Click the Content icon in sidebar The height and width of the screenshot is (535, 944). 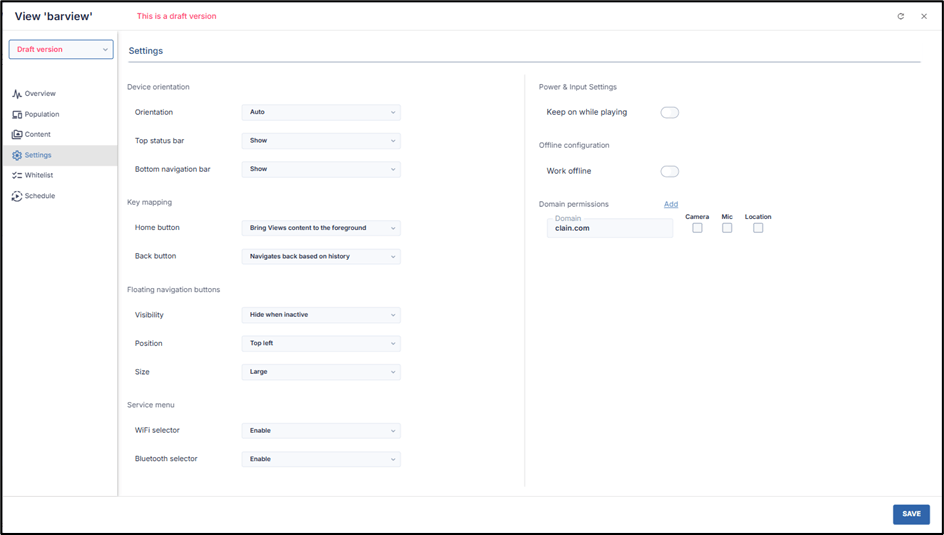(x=17, y=135)
